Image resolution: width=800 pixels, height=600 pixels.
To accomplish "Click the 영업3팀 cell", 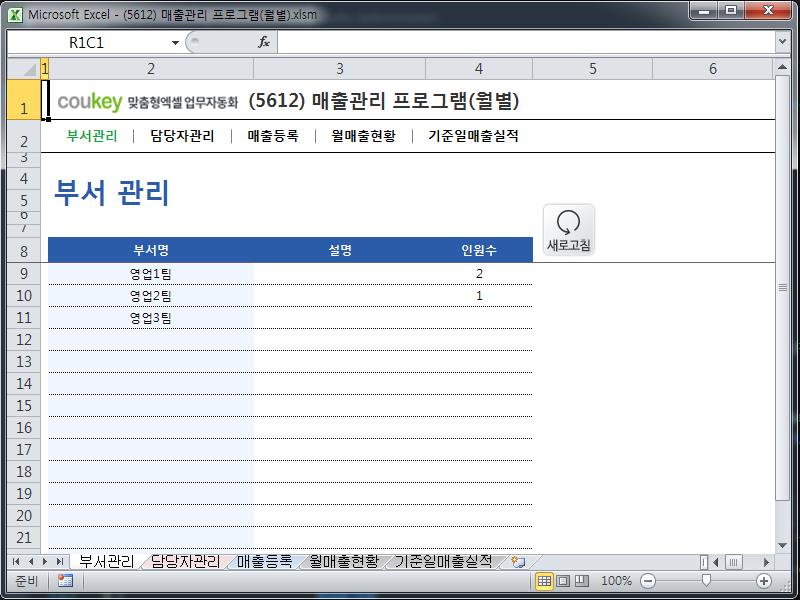I will [x=151, y=318].
